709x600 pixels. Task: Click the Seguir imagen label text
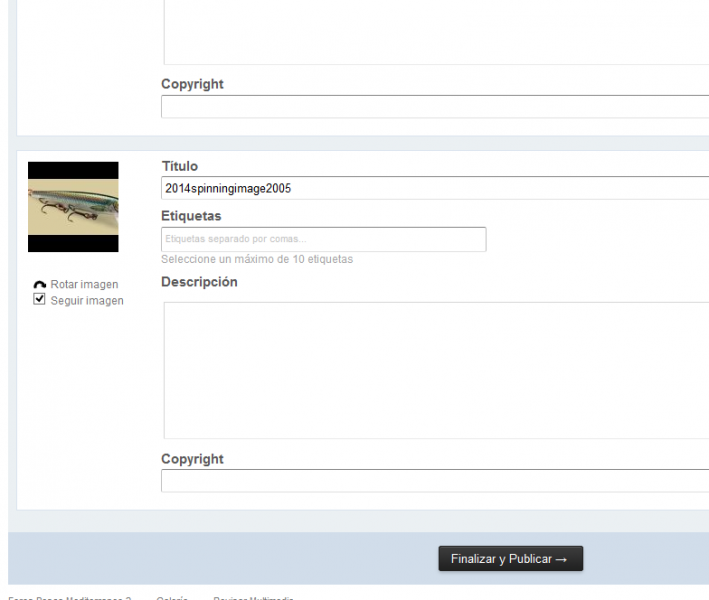87,300
